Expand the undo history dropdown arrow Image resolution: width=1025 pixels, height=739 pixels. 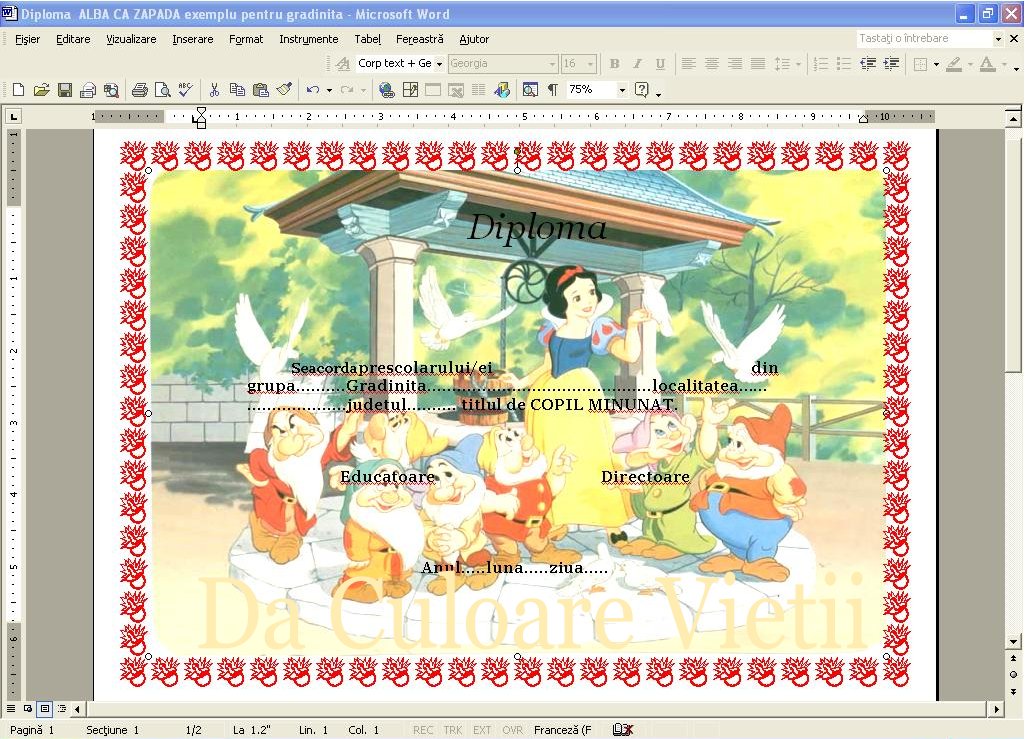pos(329,90)
